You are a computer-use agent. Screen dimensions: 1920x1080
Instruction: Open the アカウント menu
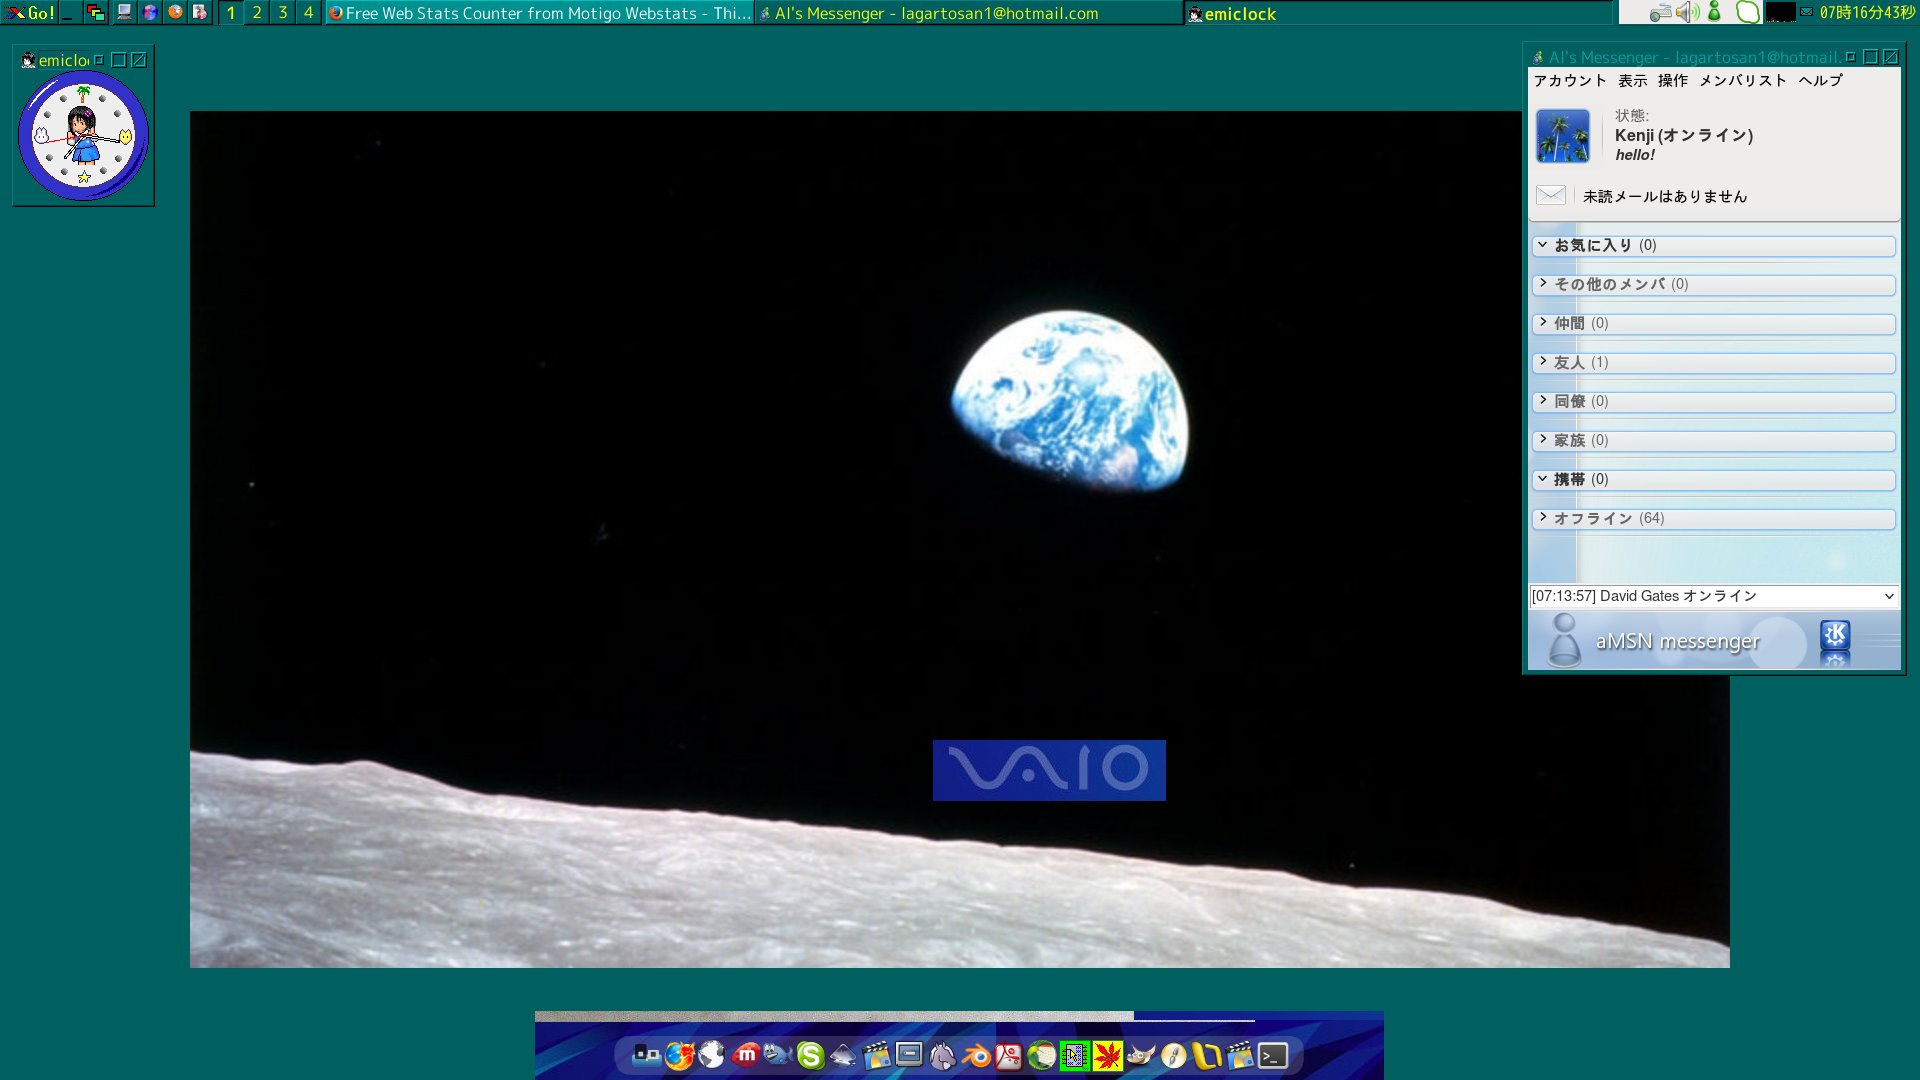pyautogui.click(x=1569, y=80)
